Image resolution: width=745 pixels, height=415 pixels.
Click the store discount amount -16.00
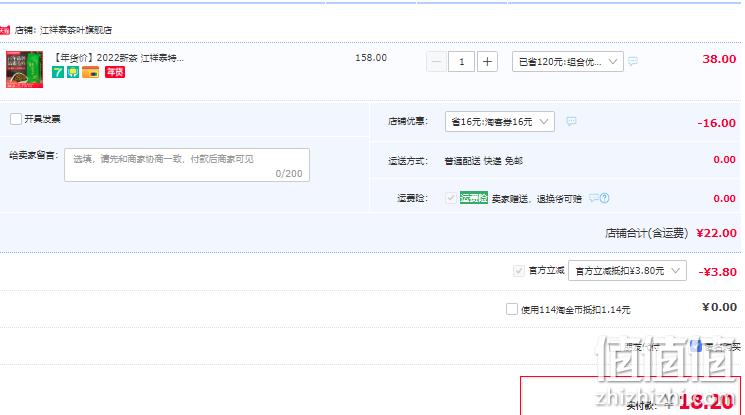tap(716, 123)
